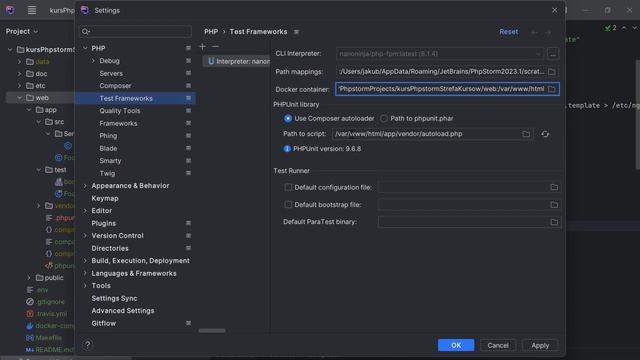Expand the Editor settings section

point(85,211)
